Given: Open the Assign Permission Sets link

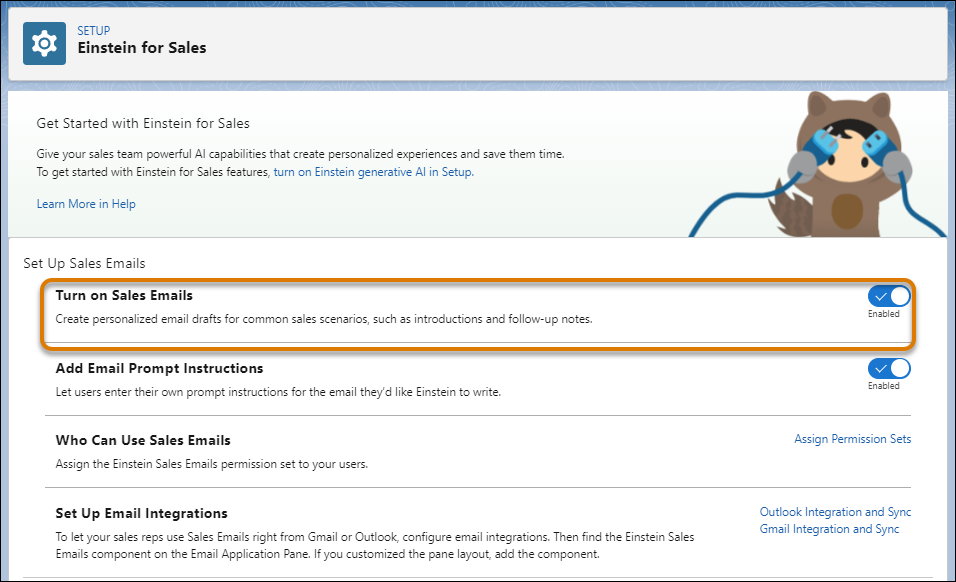Looking at the screenshot, I should [852, 439].
